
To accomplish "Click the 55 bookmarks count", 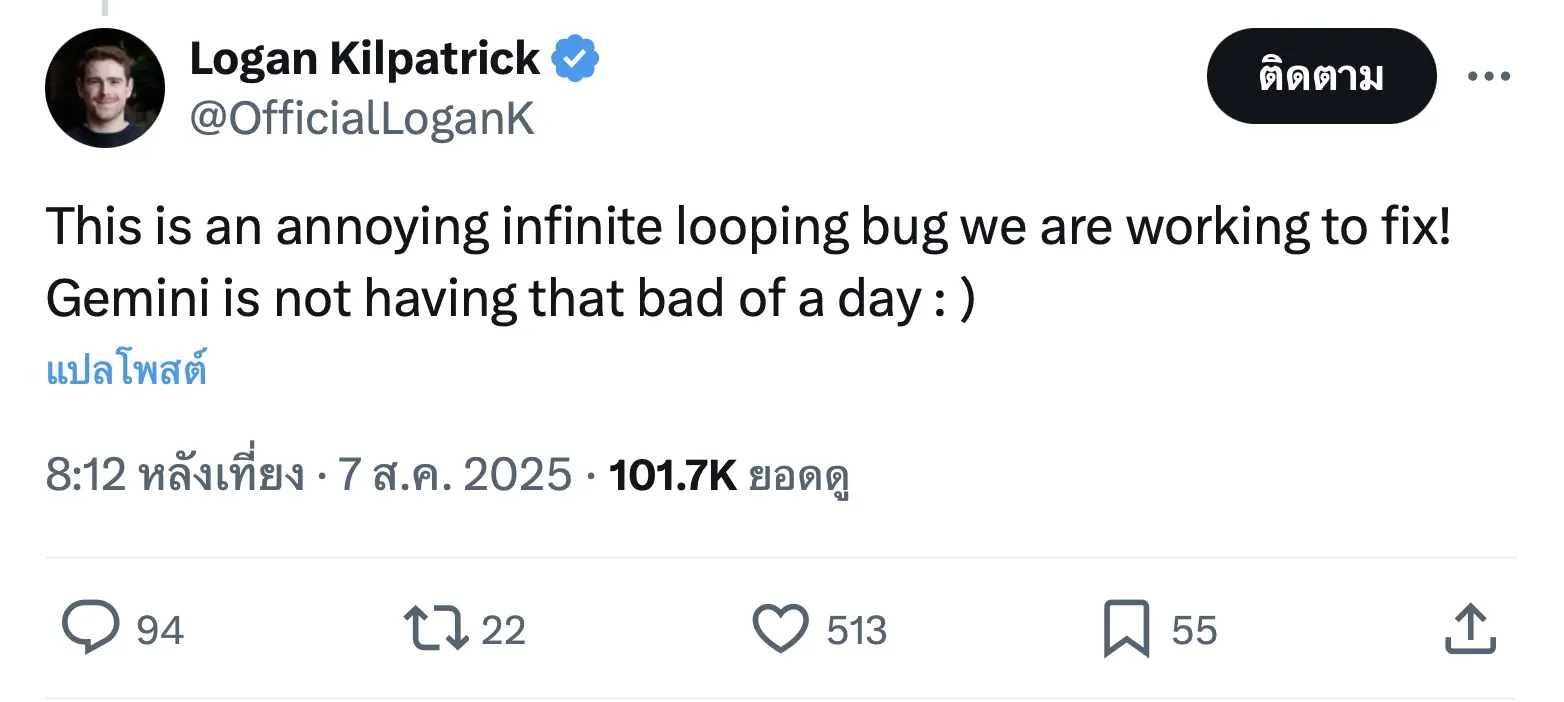I will [1194, 631].
